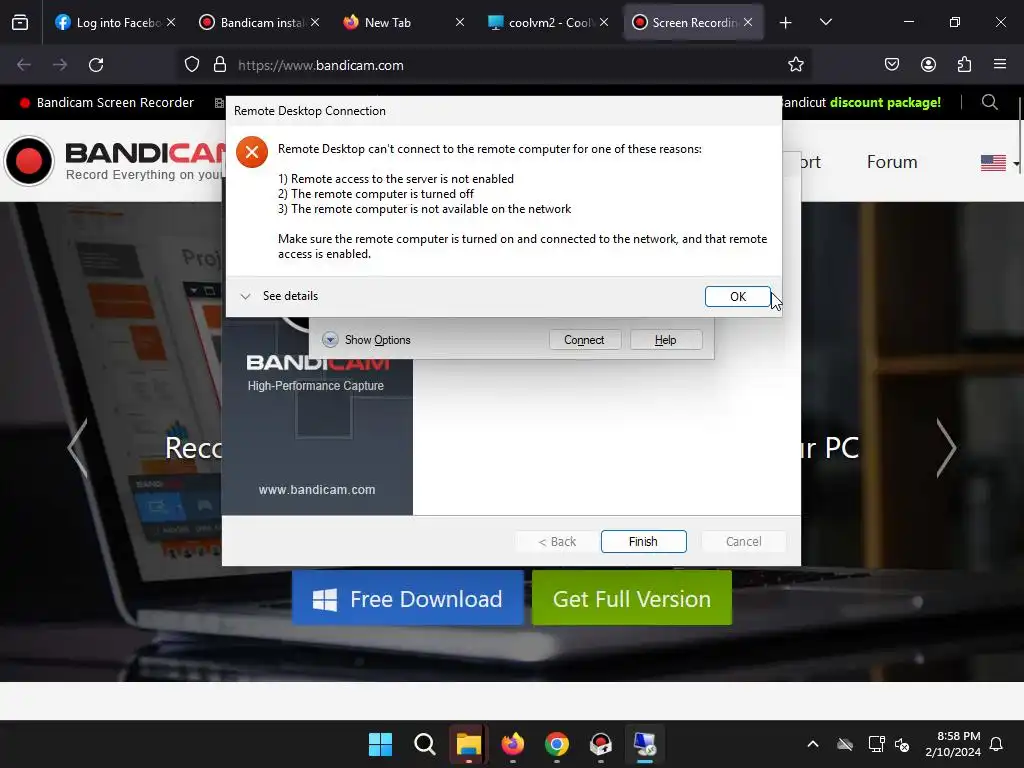Click the Bandicam logo record icon

pyautogui.click(x=29, y=161)
